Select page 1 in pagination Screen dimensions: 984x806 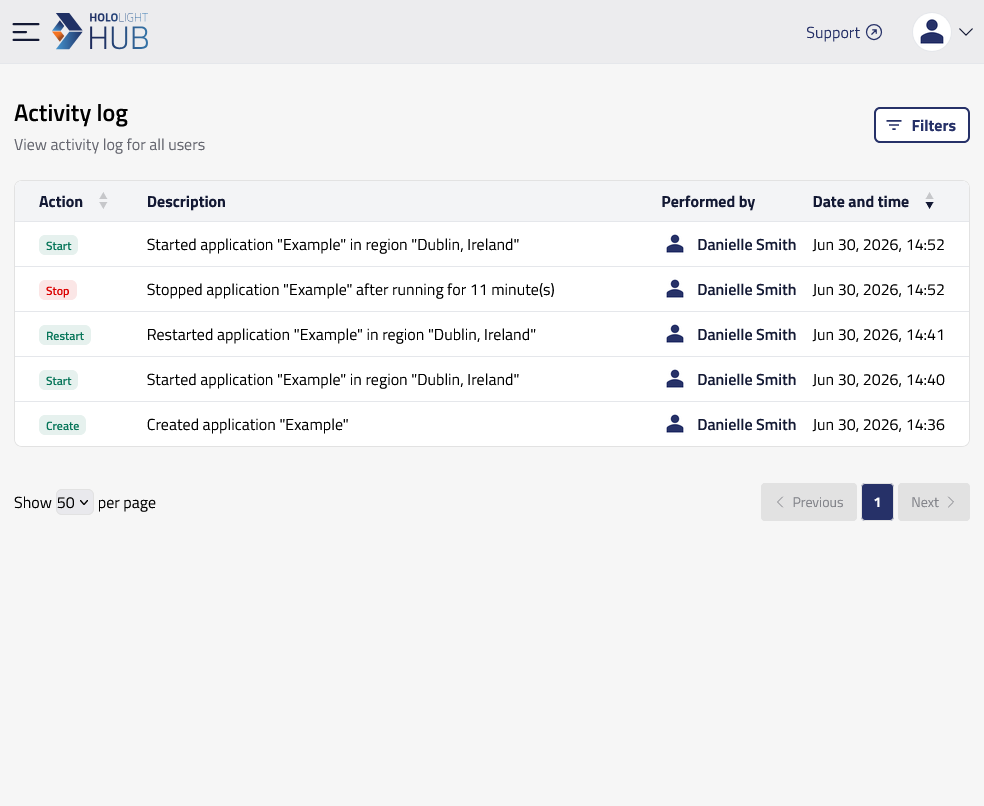[x=877, y=502]
